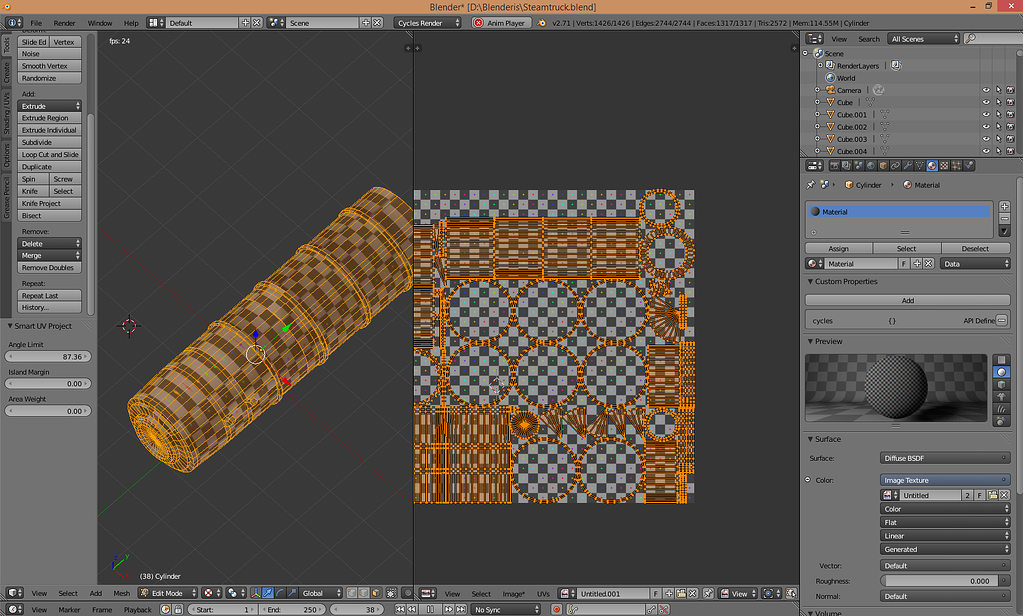The image size is (1023, 616).
Task: Open the Cycles Render engine dropdown
Action: [x=427, y=23]
